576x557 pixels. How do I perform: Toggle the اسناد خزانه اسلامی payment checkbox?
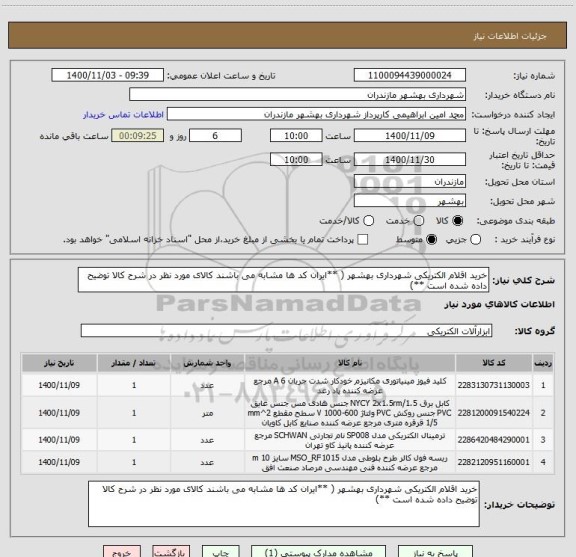pyautogui.click(x=363, y=240)
